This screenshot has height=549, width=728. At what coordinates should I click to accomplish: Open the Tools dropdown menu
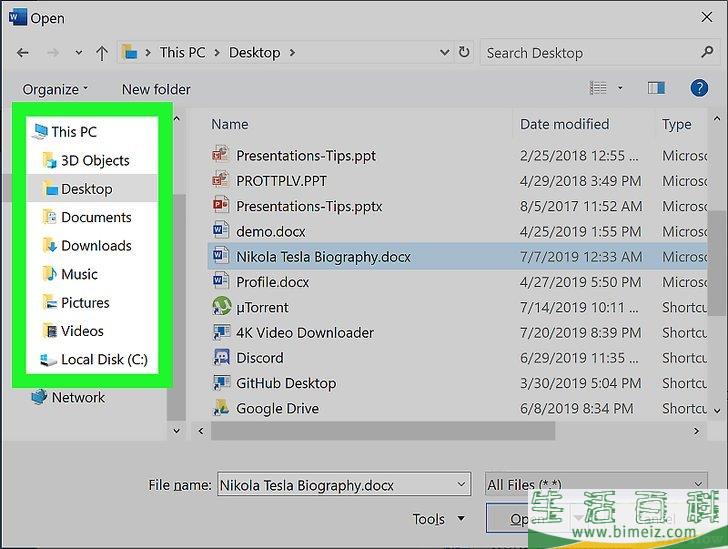pyautogui.click(x=438, y=519)
